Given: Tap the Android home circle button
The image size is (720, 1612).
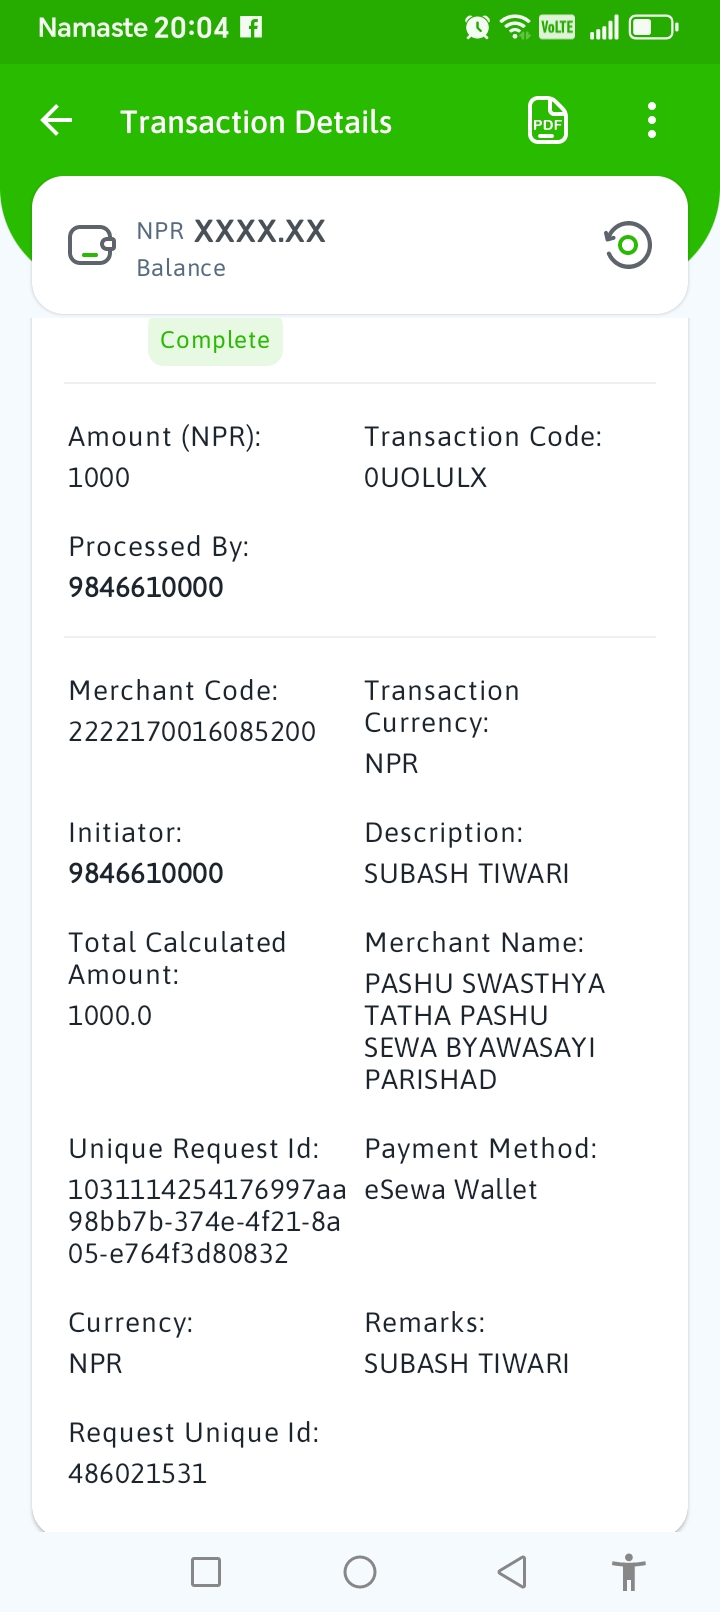Looking at the screenshot, I should pos(360,1572).
